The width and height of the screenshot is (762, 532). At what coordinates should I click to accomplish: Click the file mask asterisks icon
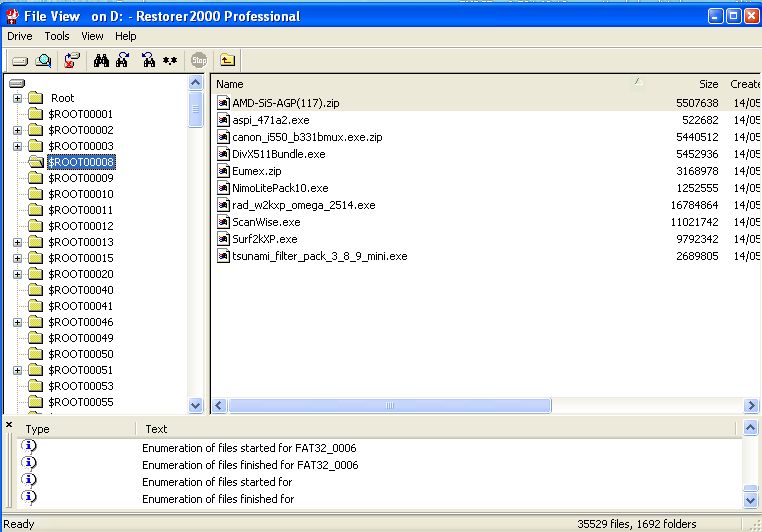tap(170, 61)
